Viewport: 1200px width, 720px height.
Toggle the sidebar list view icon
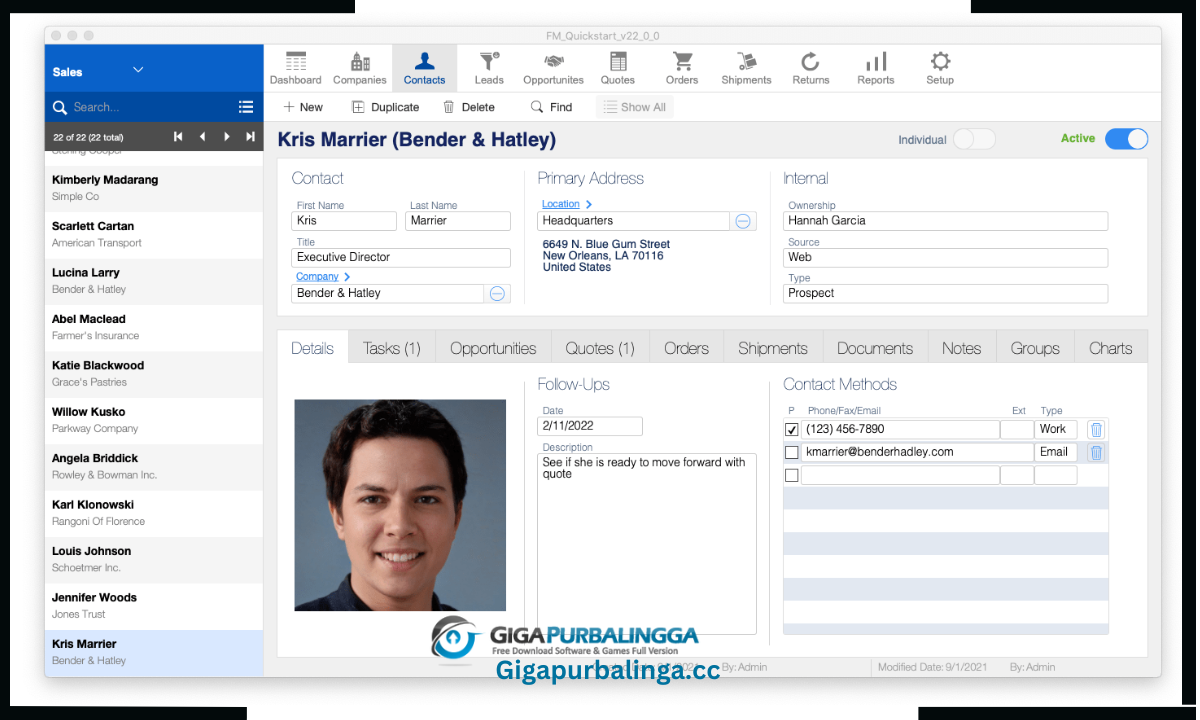246,107
